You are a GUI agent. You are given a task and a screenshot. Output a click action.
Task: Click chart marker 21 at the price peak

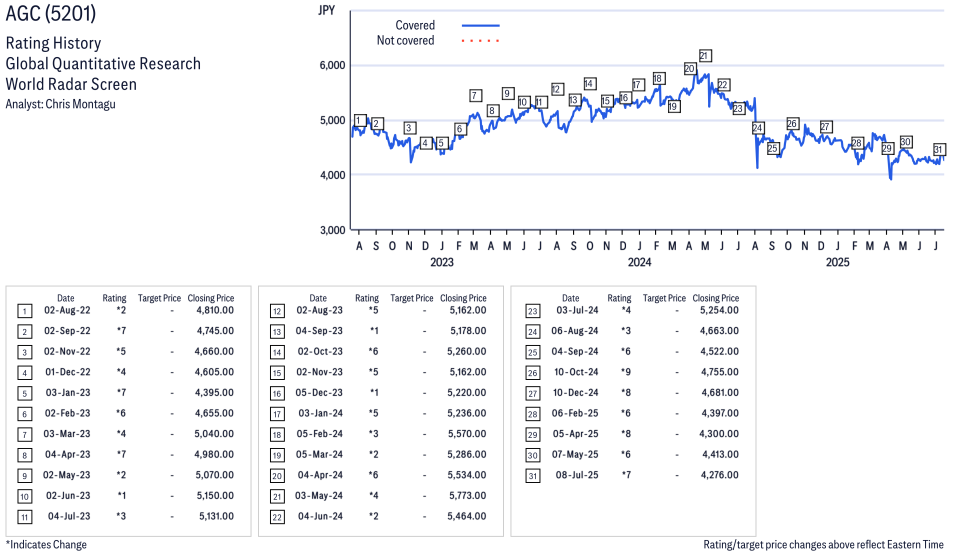(x=705, y=56)
